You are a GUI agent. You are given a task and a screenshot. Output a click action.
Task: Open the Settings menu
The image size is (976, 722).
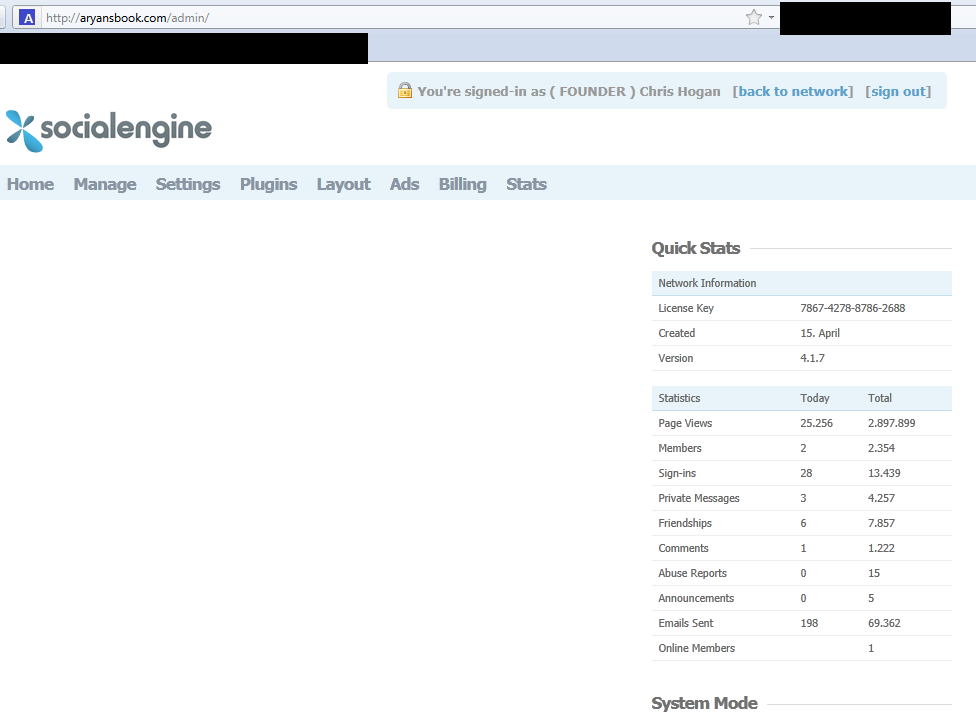click(188, 184)
